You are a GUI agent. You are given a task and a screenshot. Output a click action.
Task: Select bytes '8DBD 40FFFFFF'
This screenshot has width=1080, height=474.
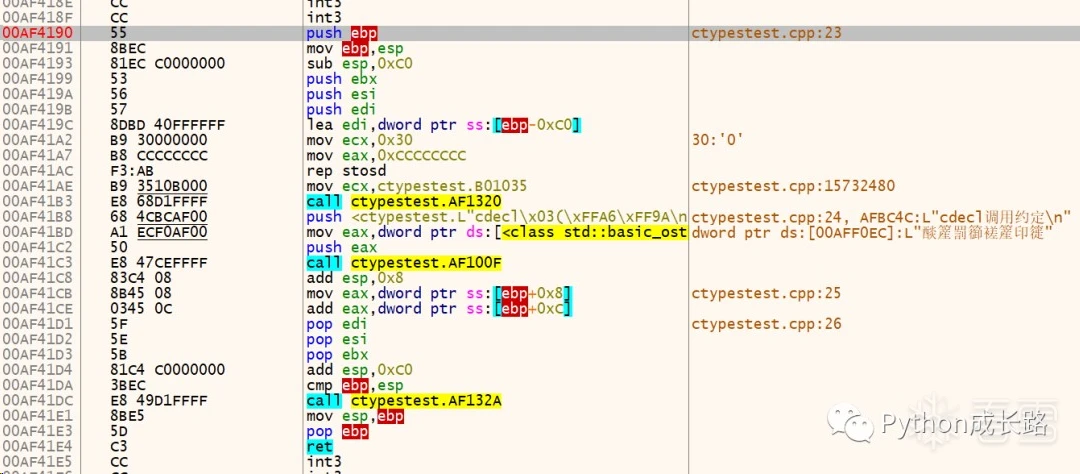167,124
